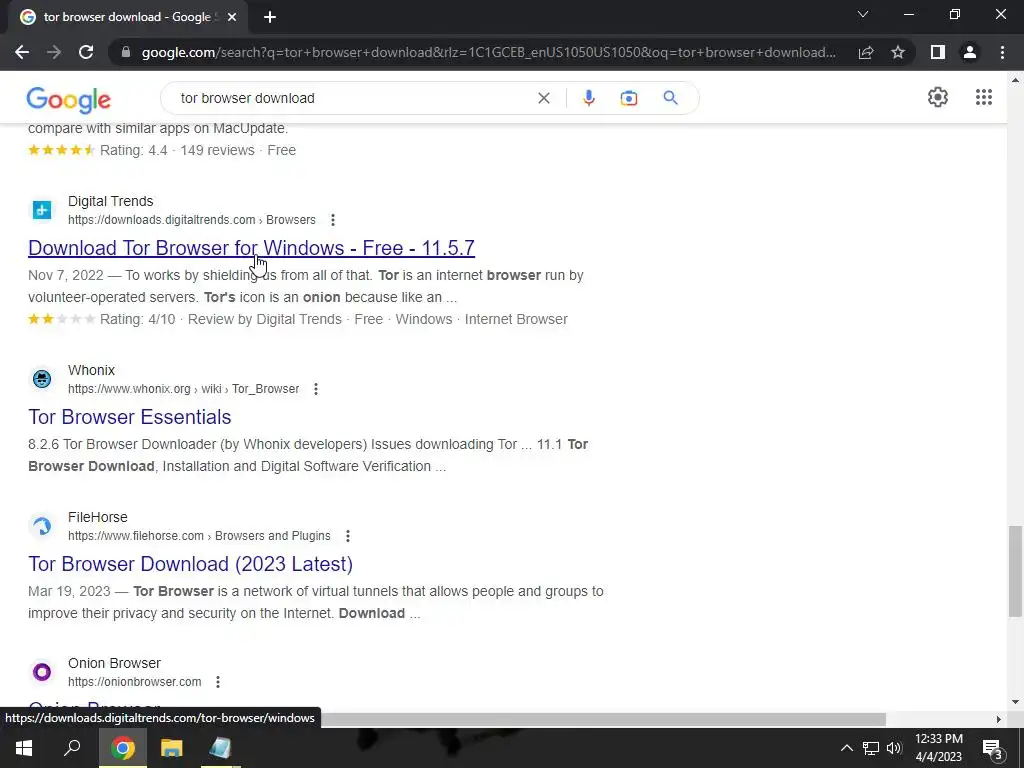Screen dimensions: 1024x768
Task: Open network status tray icon
Action: point(871,748)
